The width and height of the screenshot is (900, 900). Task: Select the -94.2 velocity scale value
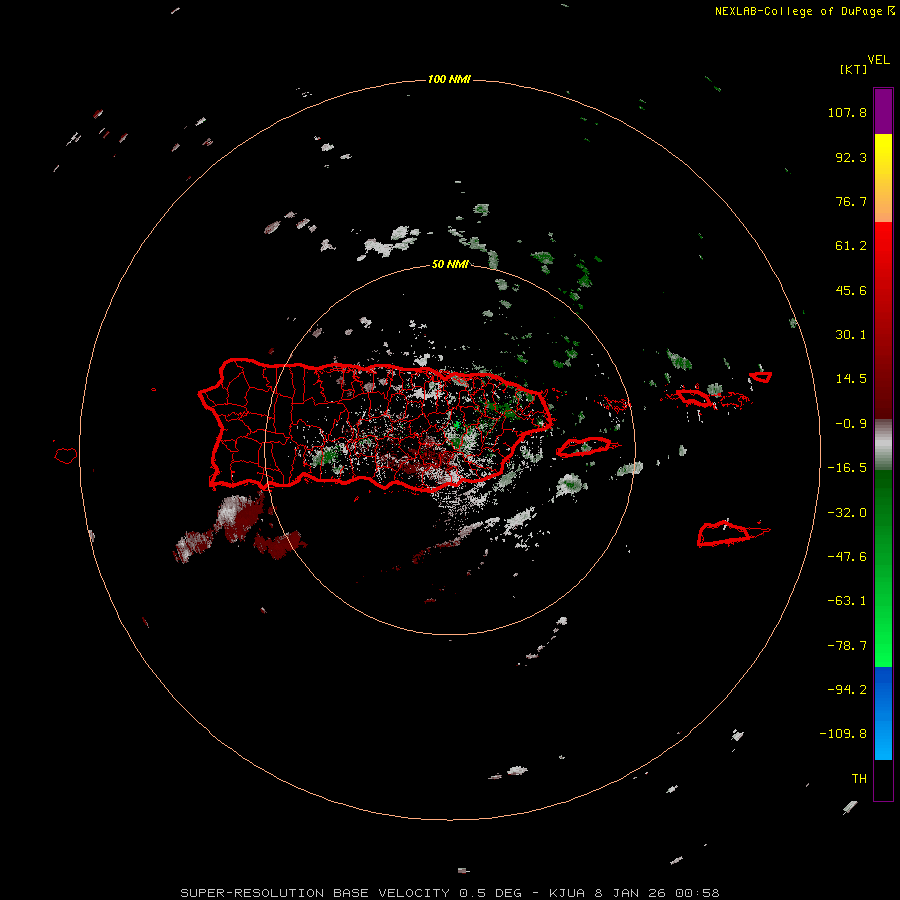coord(847,690)
